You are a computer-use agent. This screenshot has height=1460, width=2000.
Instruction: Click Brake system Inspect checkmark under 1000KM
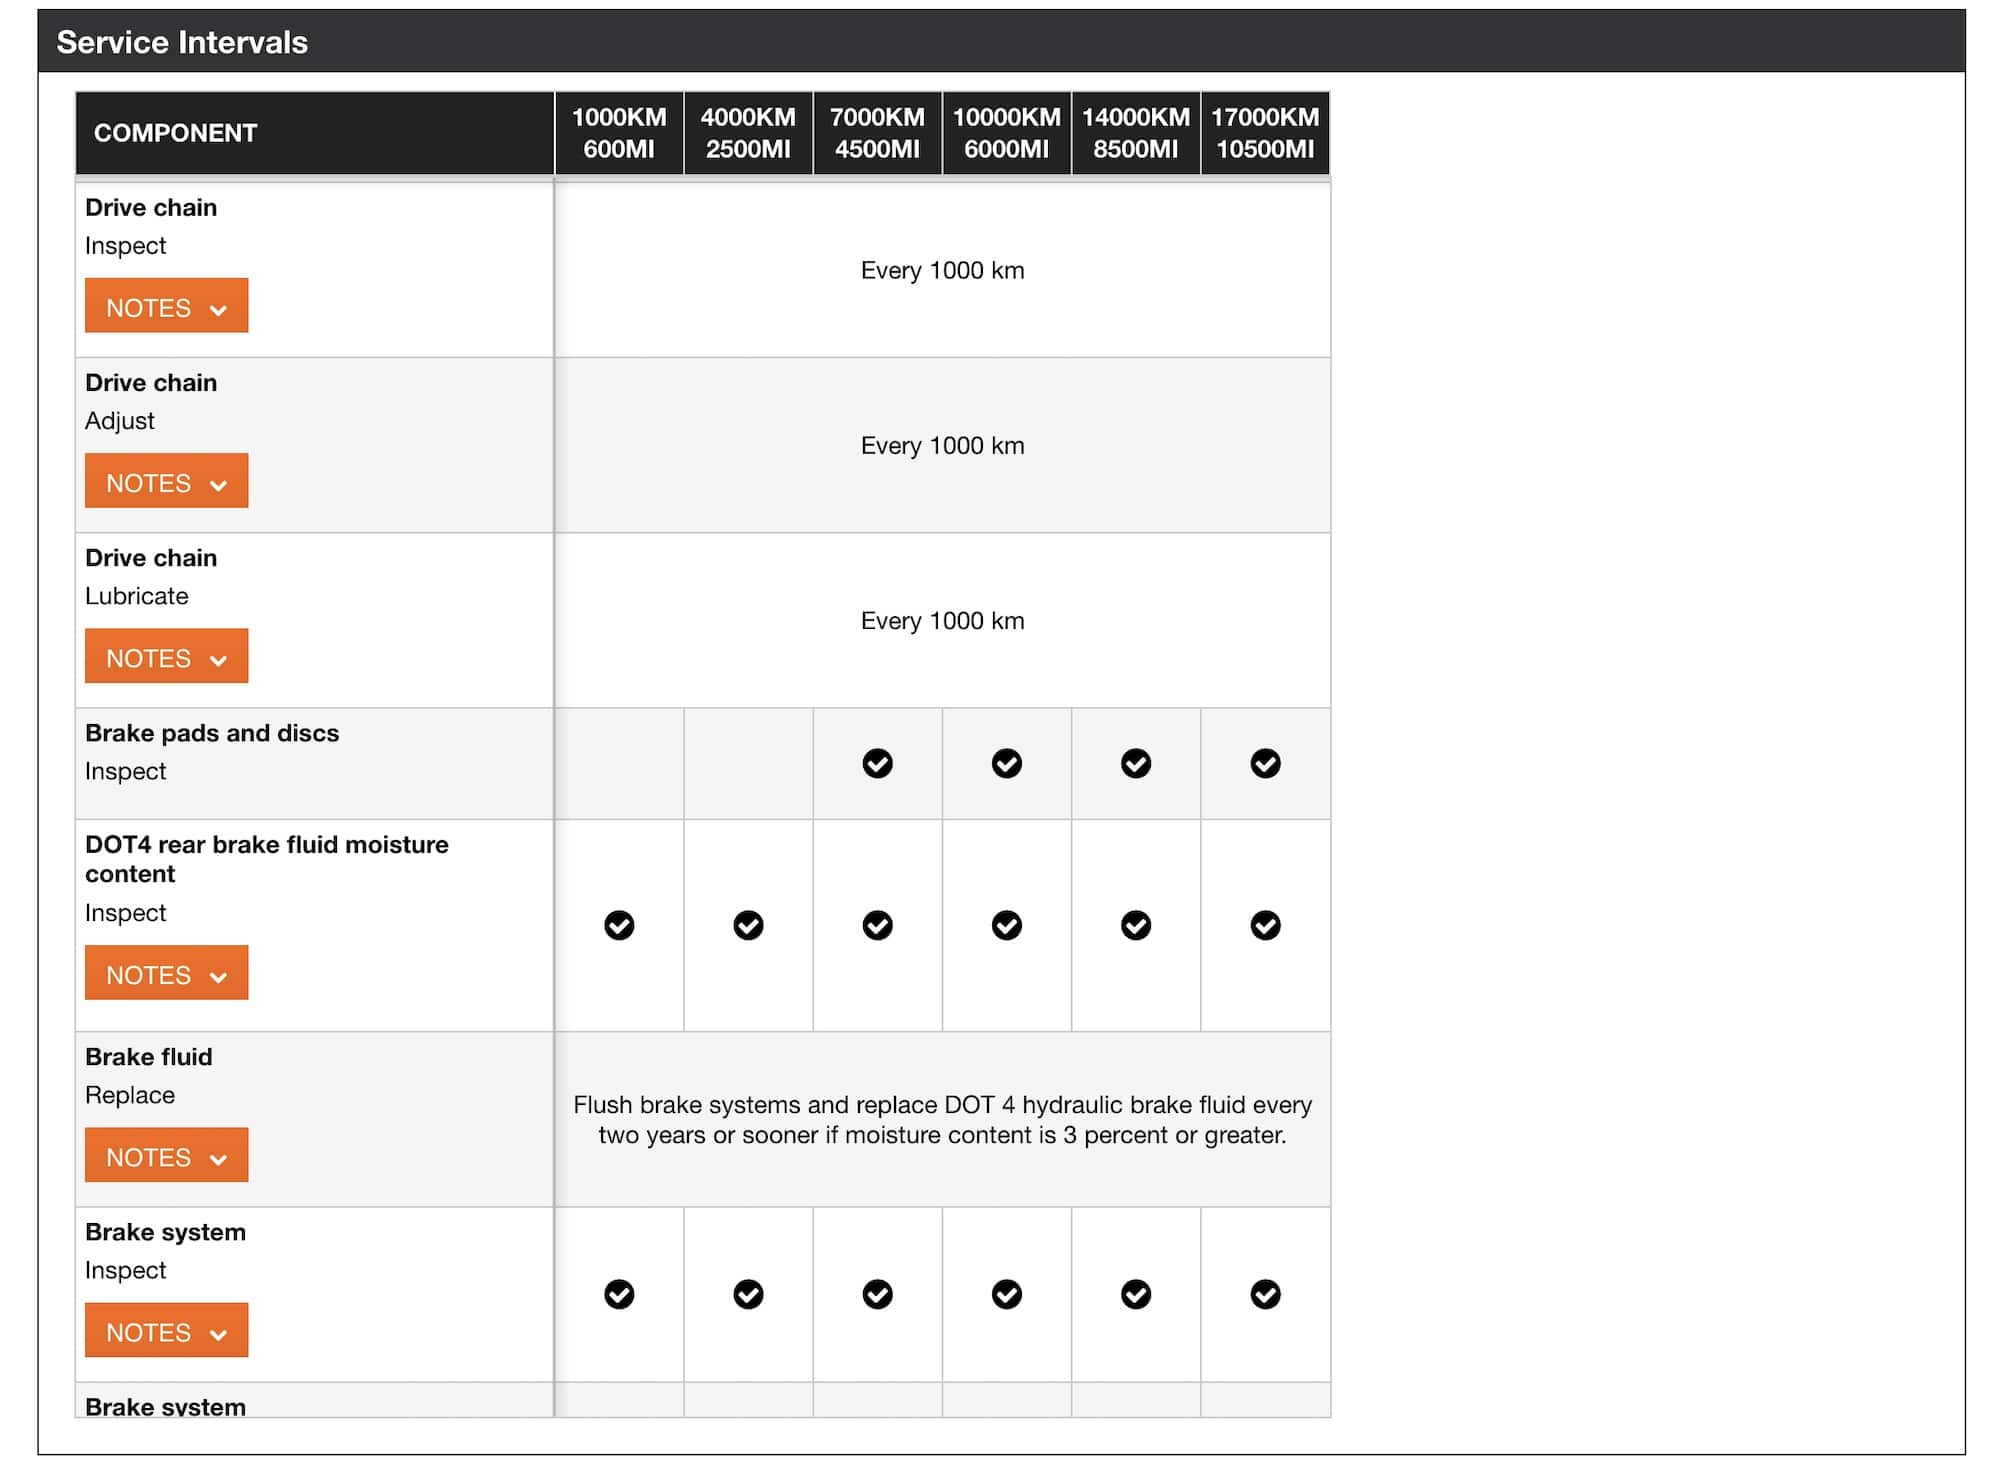(x=619, y=1295)
